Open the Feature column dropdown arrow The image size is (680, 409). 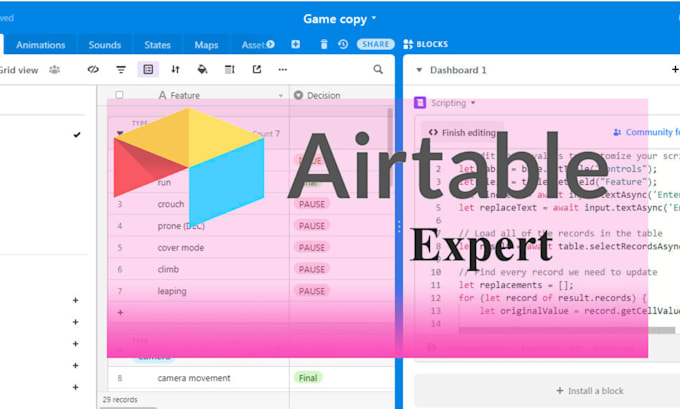(x=281, y=95)
